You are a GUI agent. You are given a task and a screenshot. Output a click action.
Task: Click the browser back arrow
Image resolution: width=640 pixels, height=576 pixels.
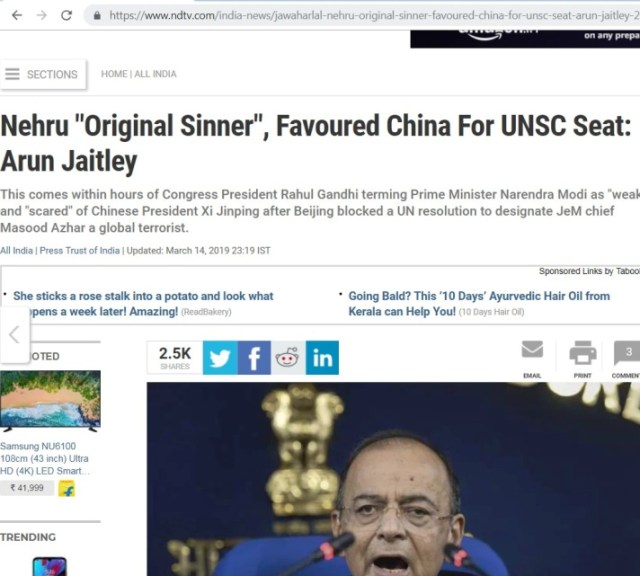17,16
